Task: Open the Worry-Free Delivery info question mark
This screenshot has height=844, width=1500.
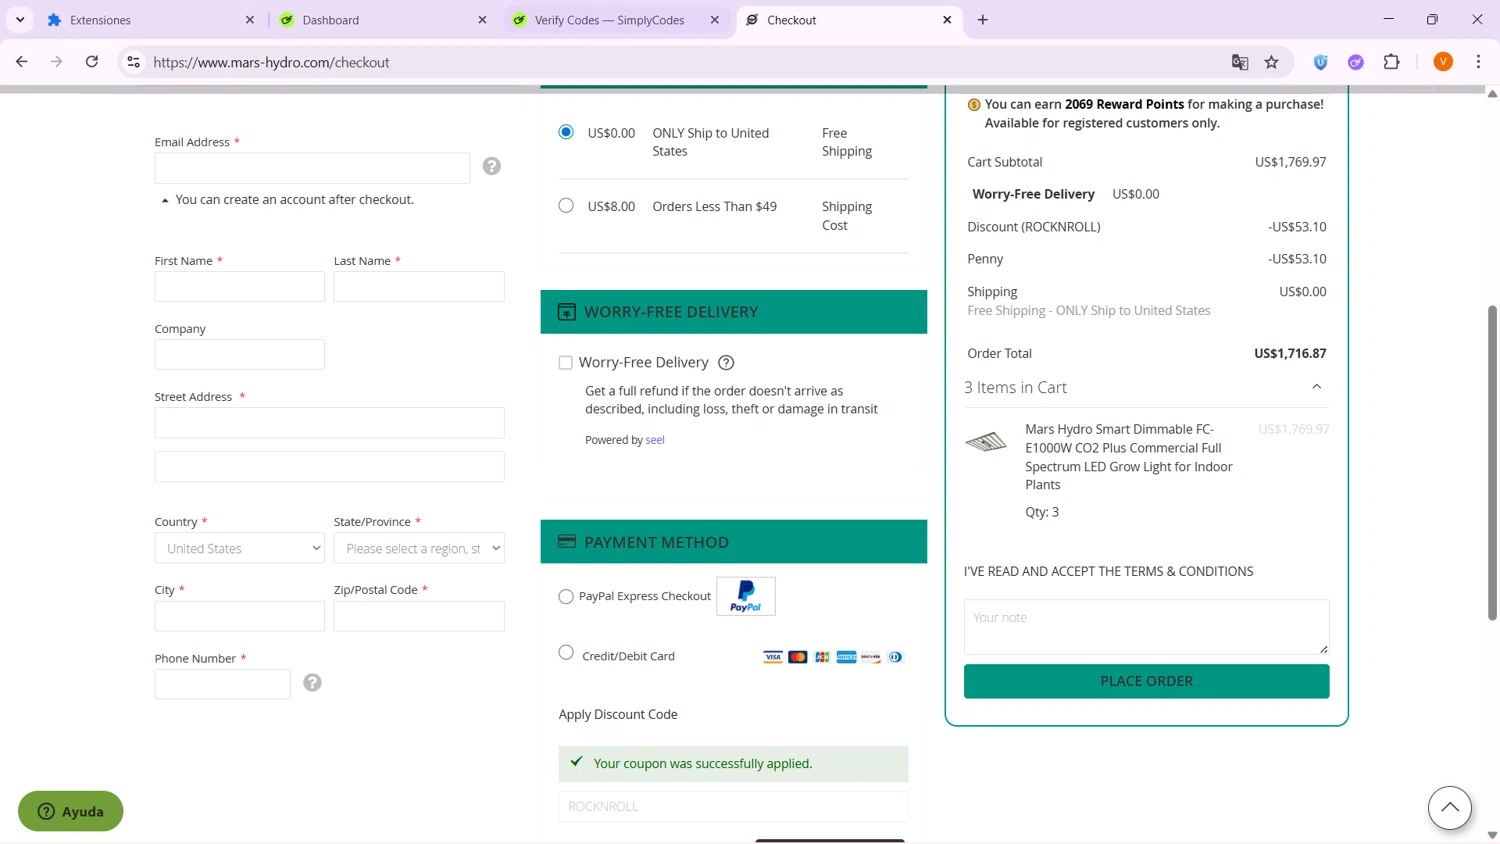Action: 726,363
